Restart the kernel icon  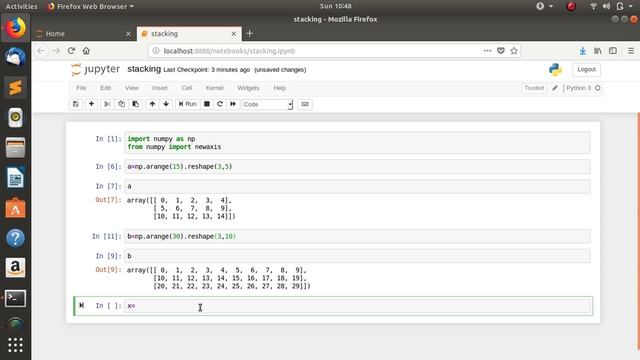tap(220, 104)
